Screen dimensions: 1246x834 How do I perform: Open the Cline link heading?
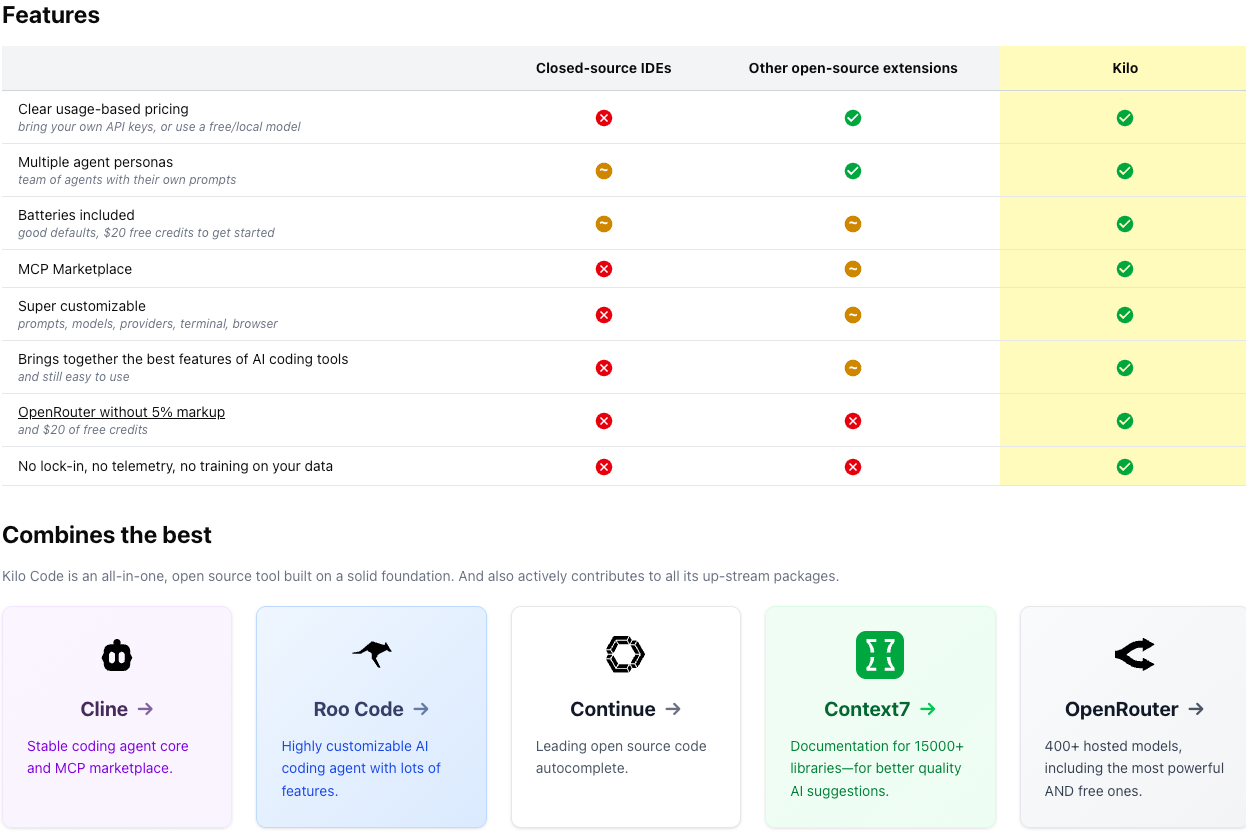coord(117,709)
